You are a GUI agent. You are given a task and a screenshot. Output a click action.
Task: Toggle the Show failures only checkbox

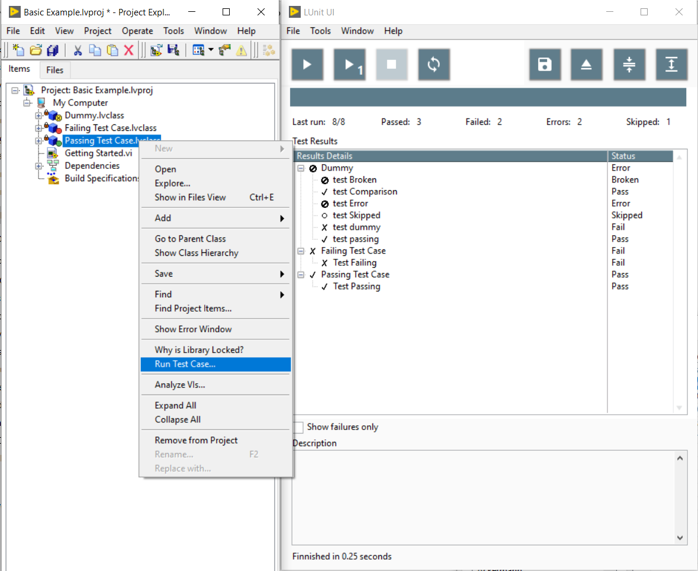pyautogui.click(x=298, y=427)
